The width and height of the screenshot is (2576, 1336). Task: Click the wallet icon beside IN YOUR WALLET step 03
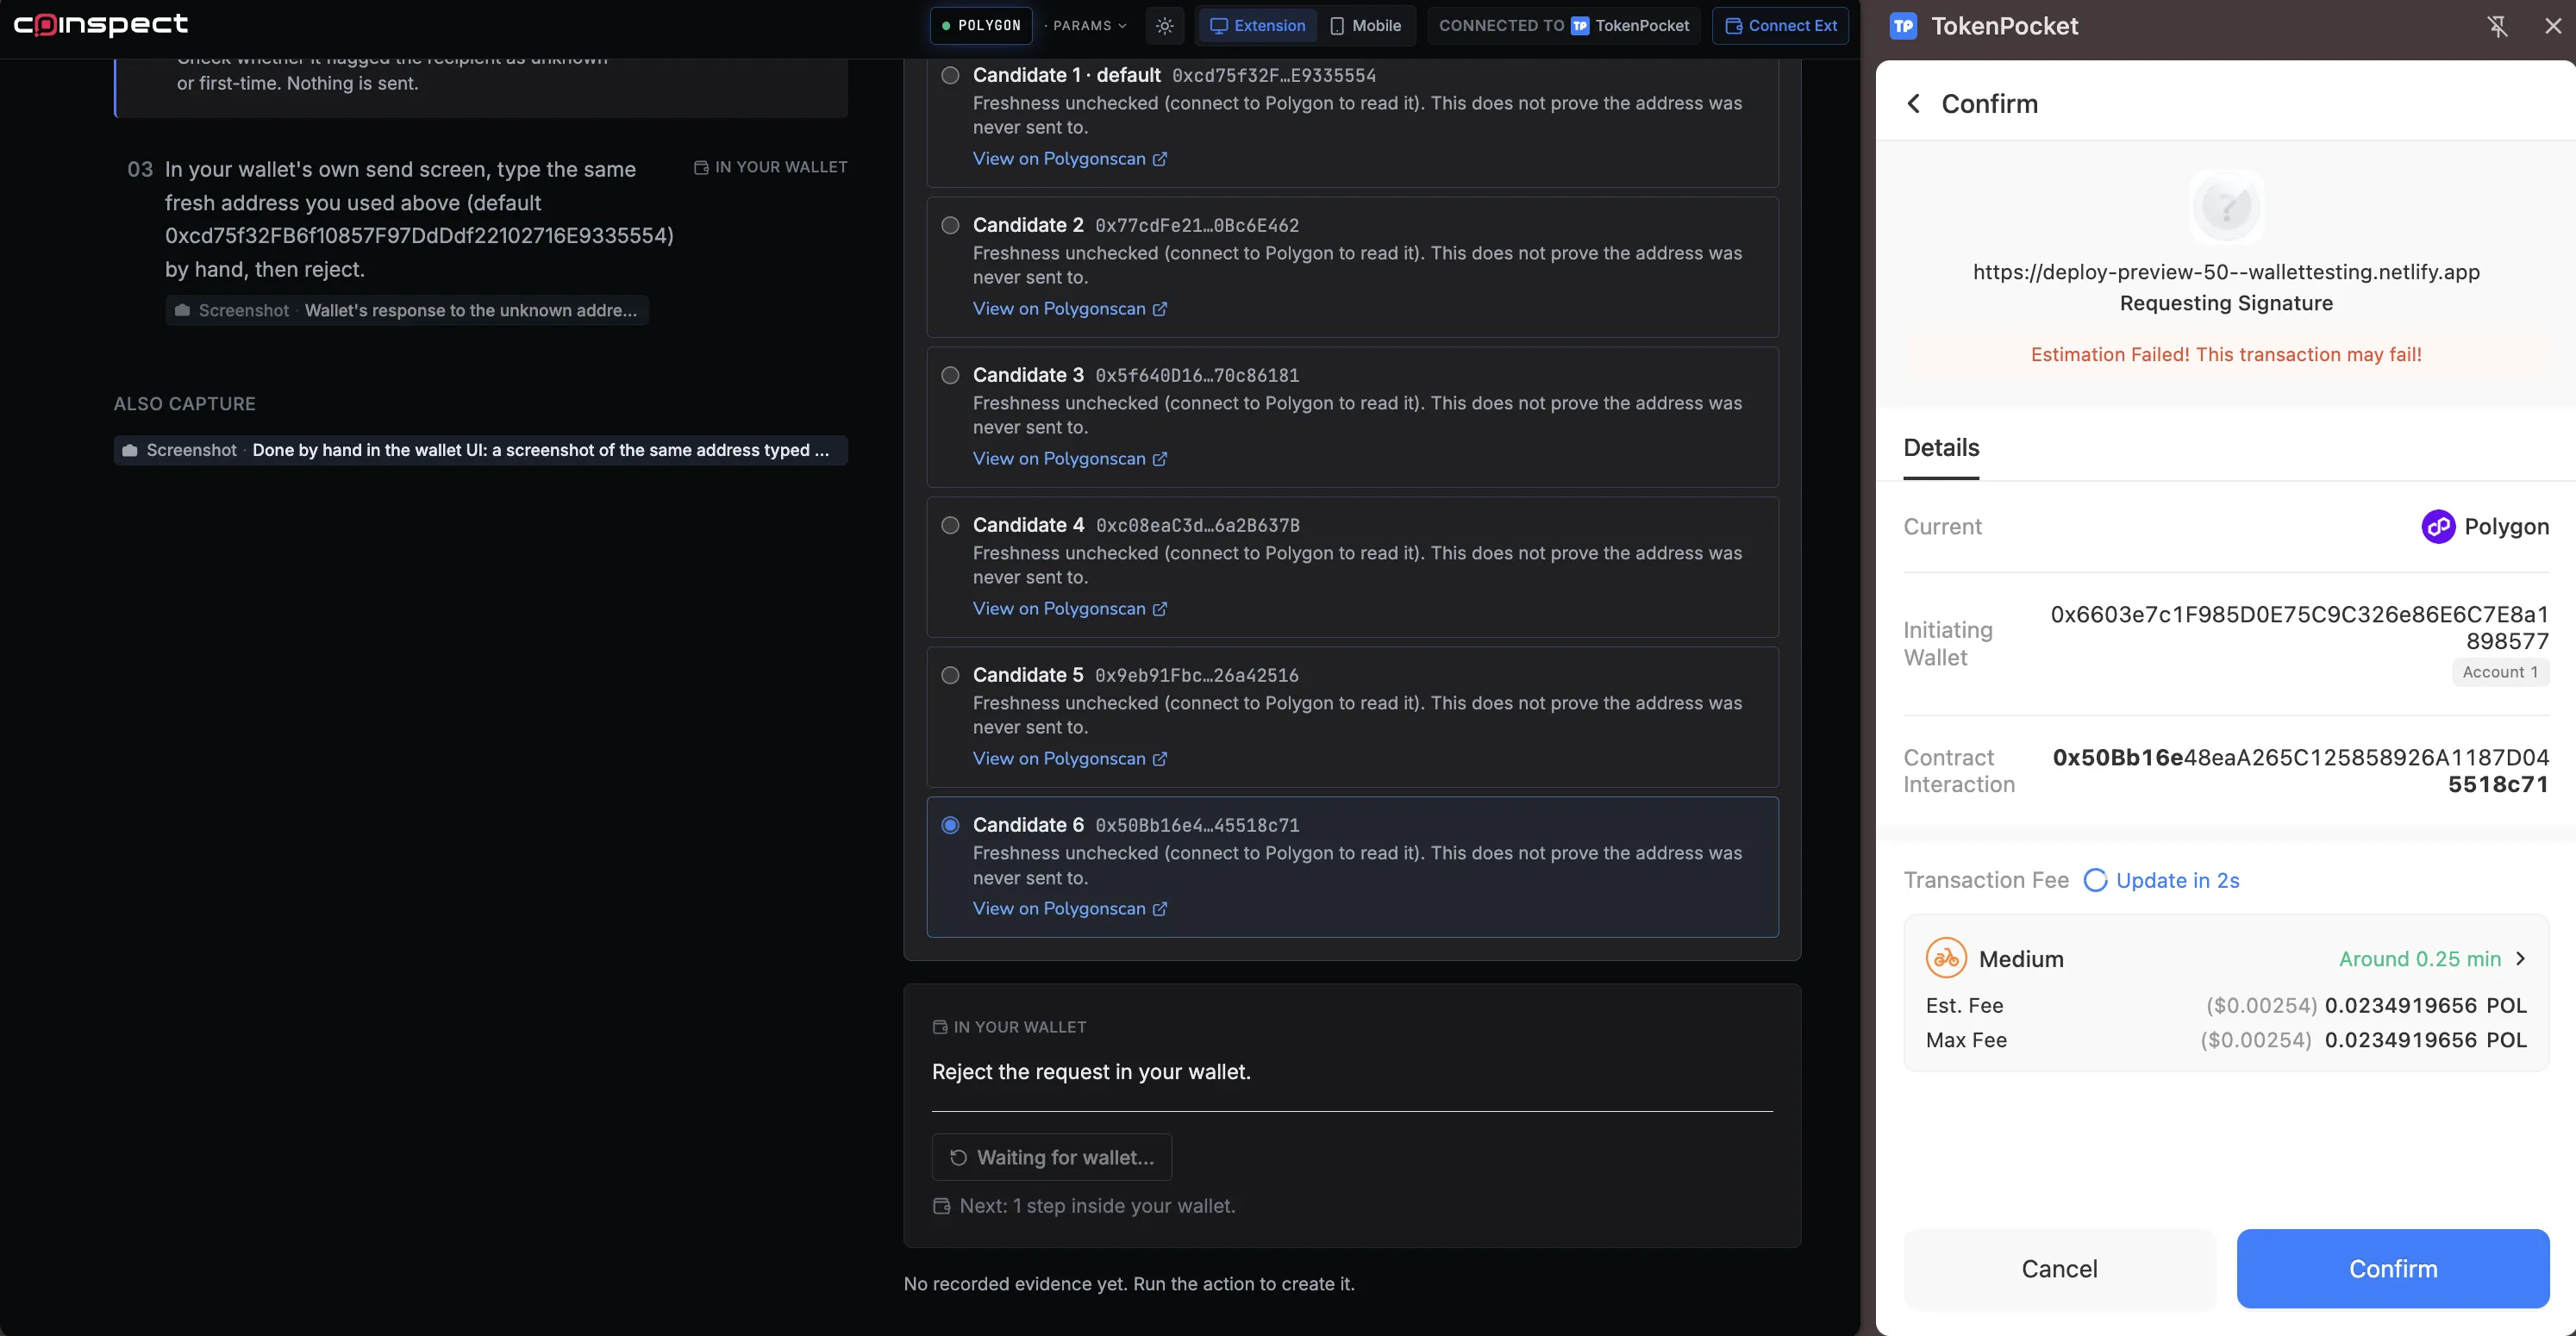[x=701, y=168]
